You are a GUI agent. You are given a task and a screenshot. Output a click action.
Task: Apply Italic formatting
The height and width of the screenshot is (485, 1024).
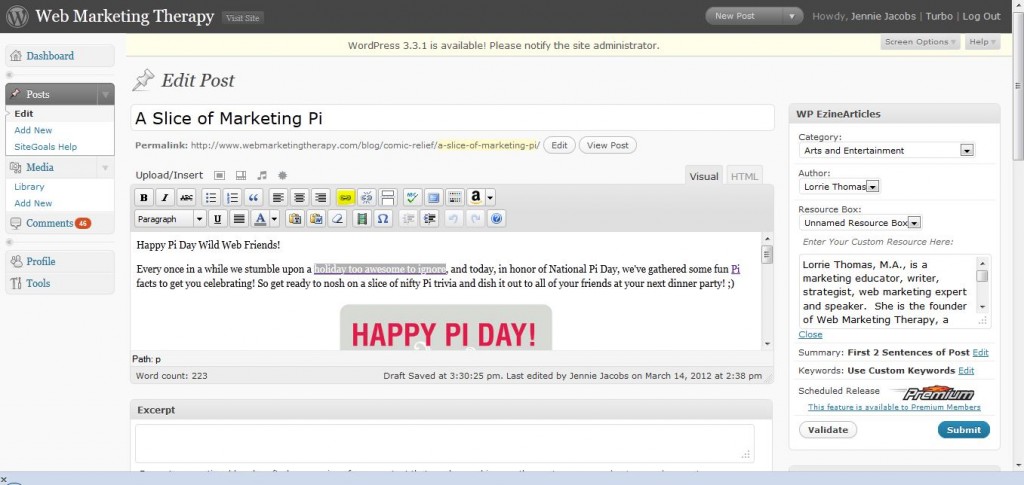point(165,197)
